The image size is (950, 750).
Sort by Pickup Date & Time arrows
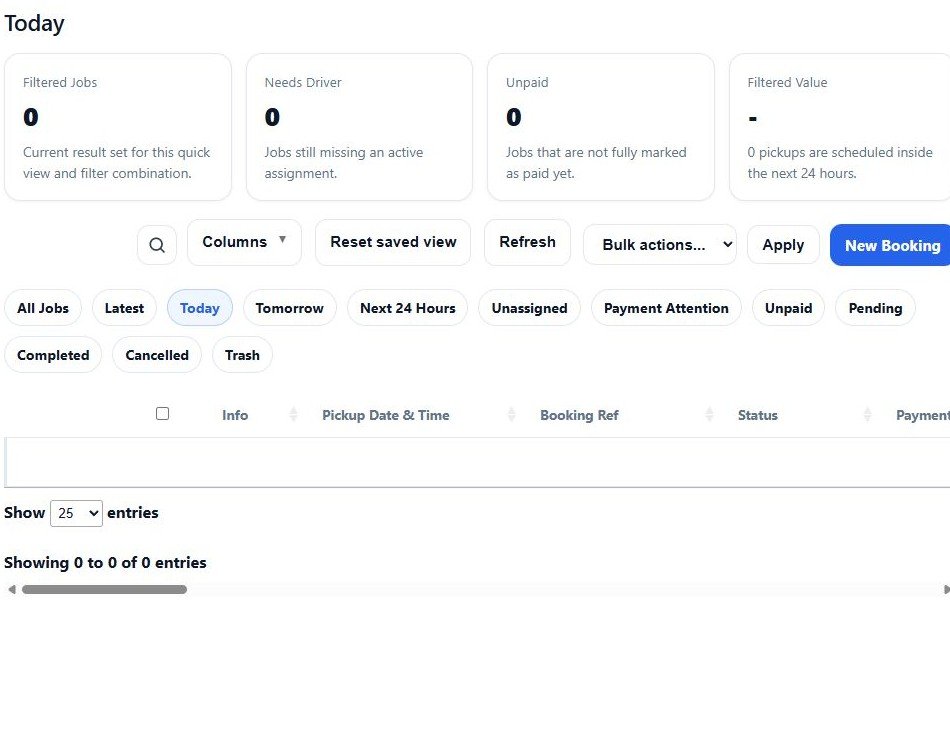[511, 414]
